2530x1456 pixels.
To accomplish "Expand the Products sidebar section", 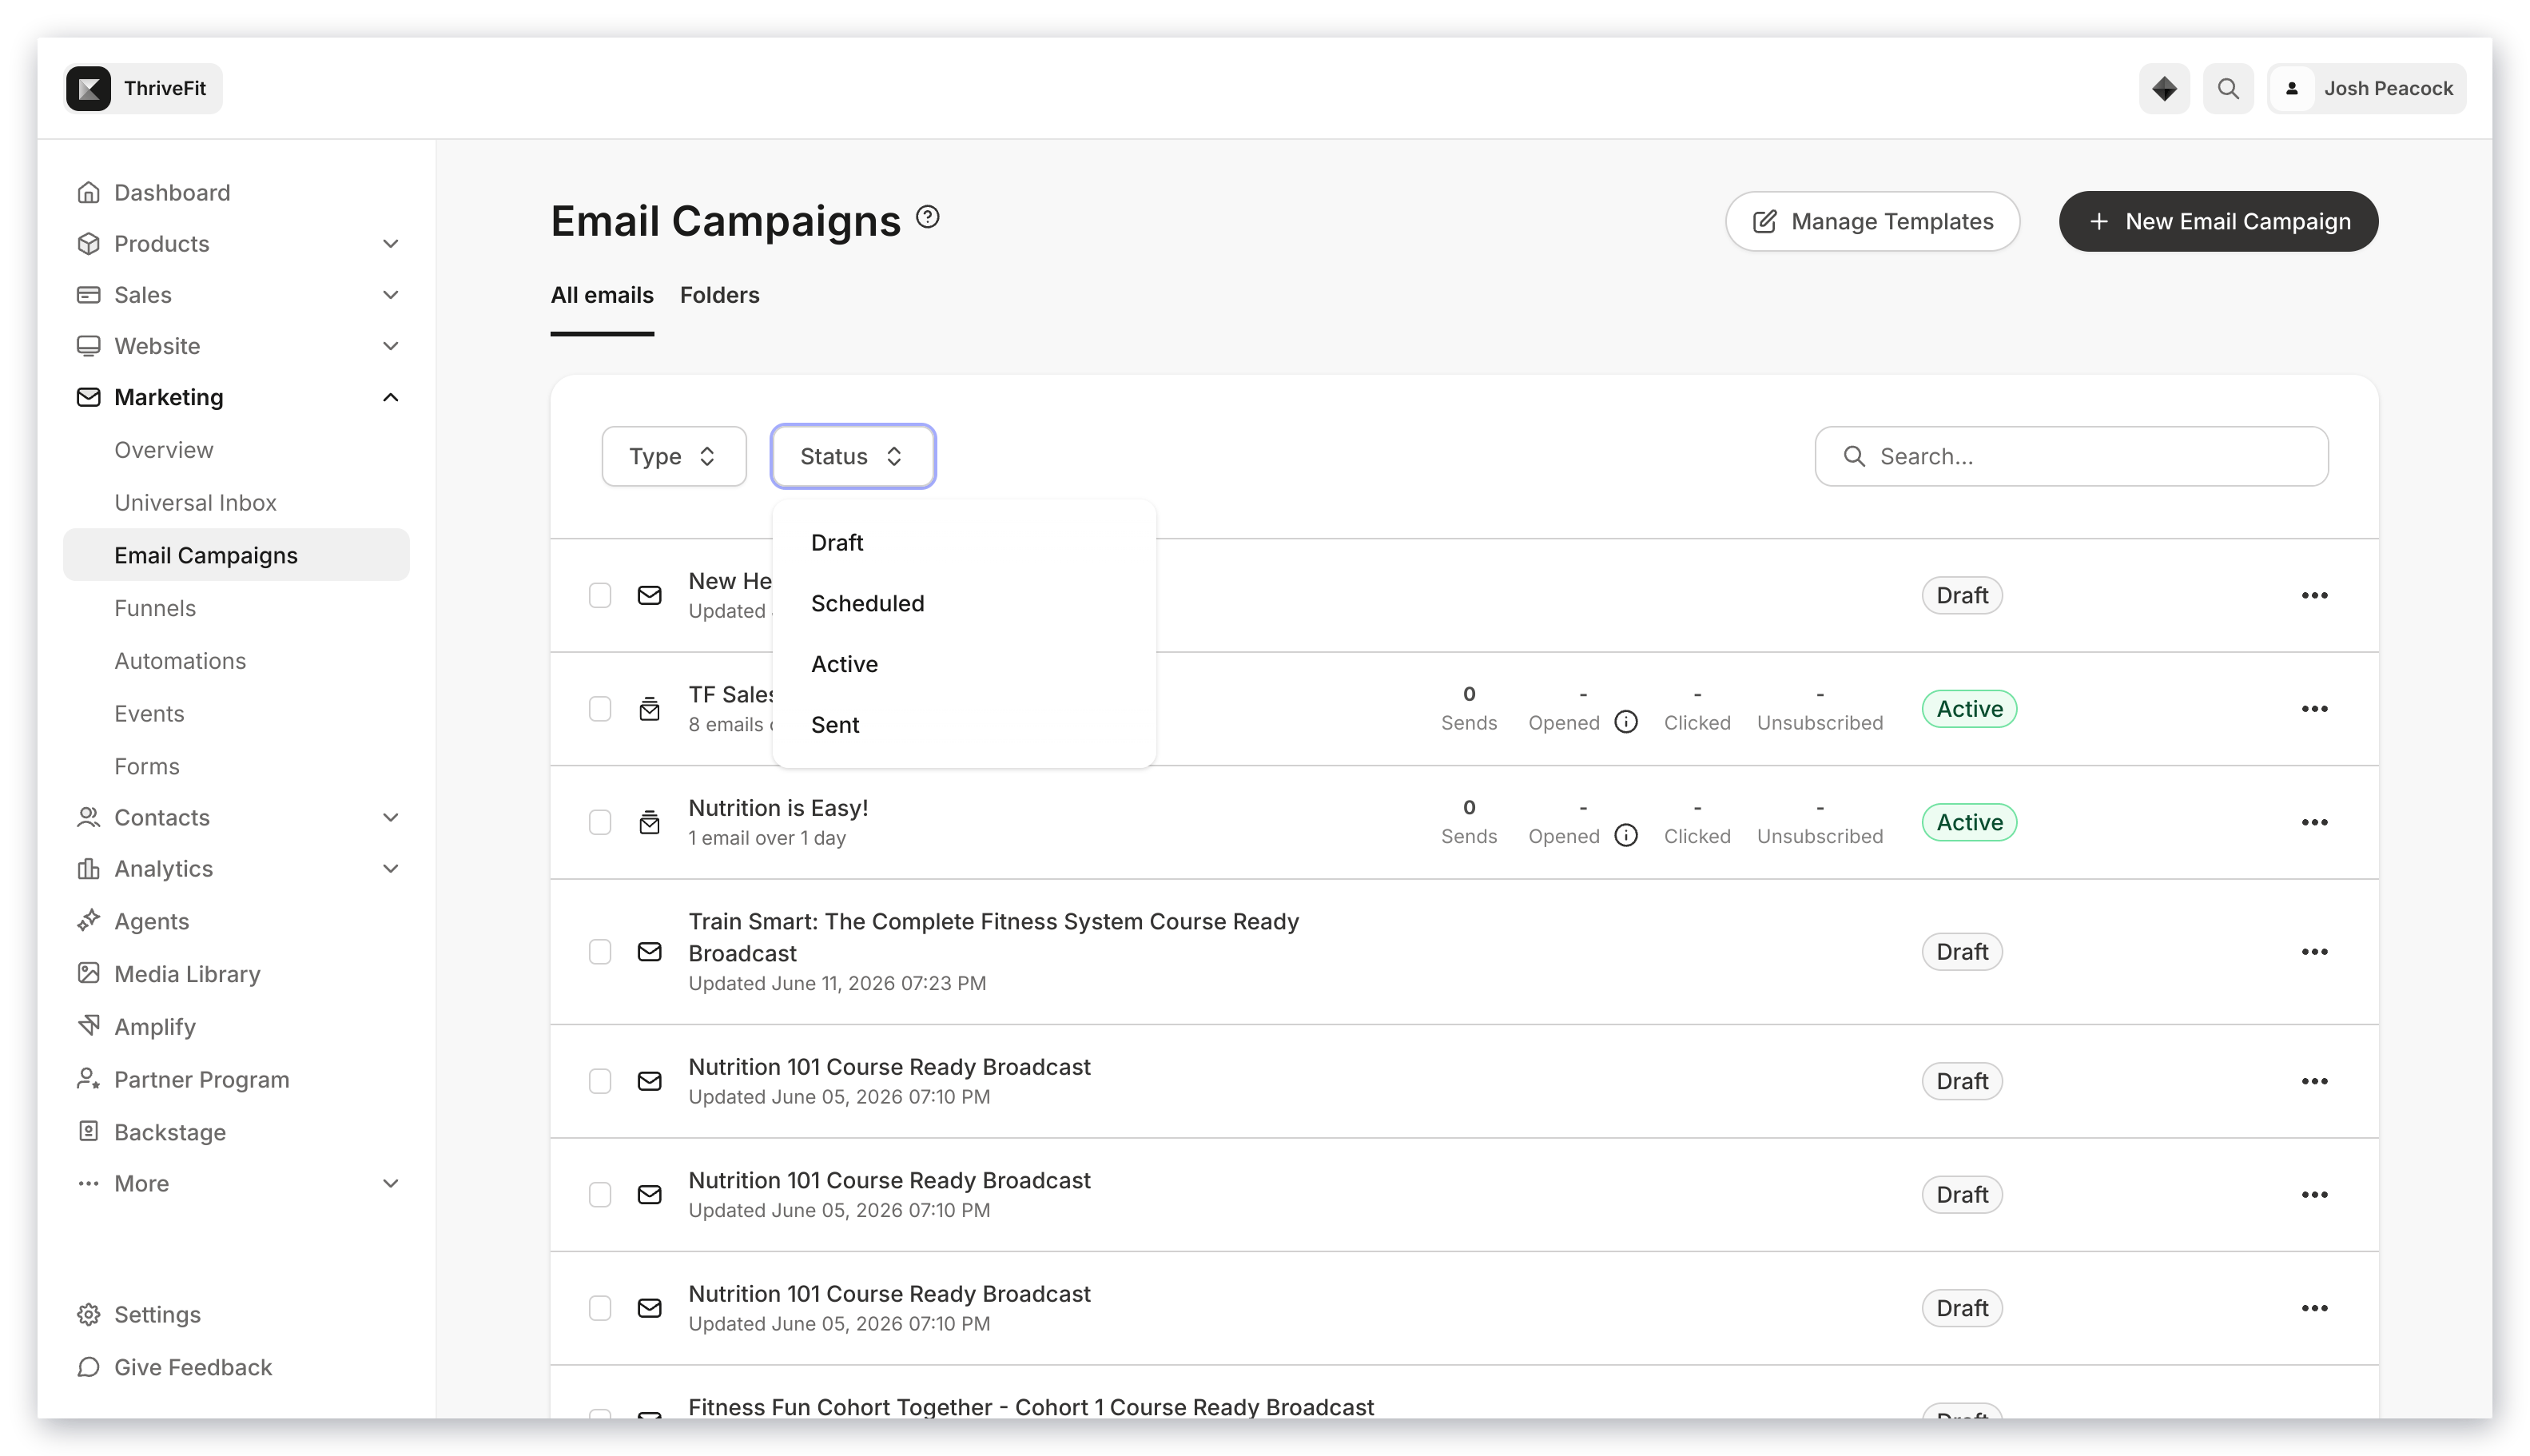I will pos(390,244).
